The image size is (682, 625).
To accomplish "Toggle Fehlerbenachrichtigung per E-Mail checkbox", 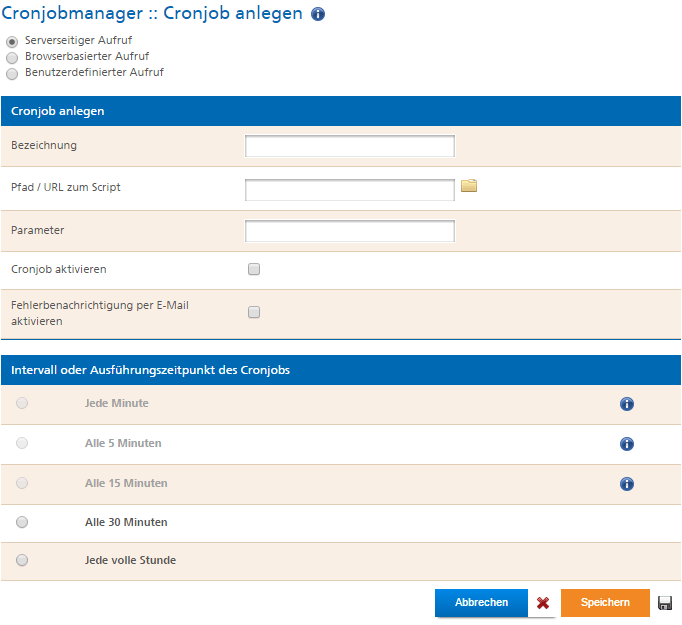I will pyautogui.click(x=254, y=312).
